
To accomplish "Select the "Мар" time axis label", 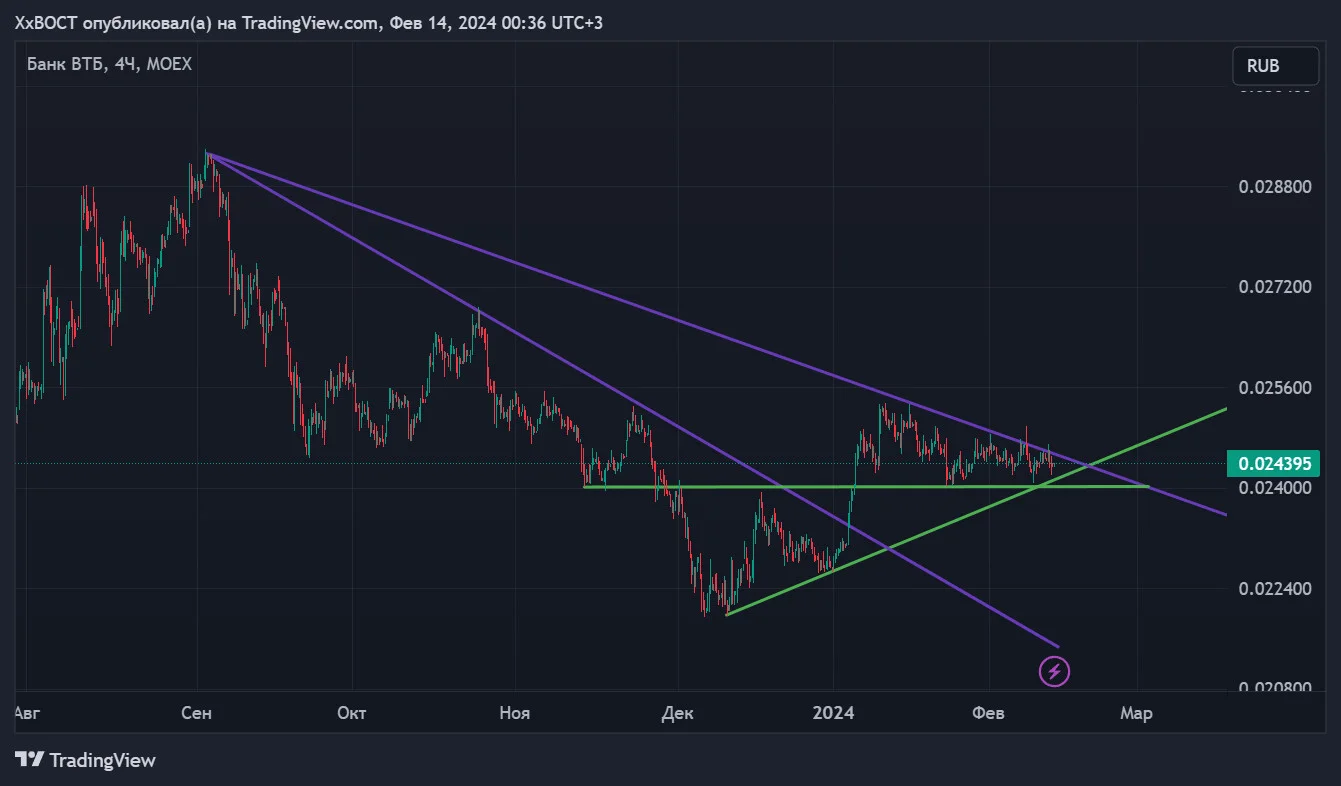I will [x=1136, y=713].
